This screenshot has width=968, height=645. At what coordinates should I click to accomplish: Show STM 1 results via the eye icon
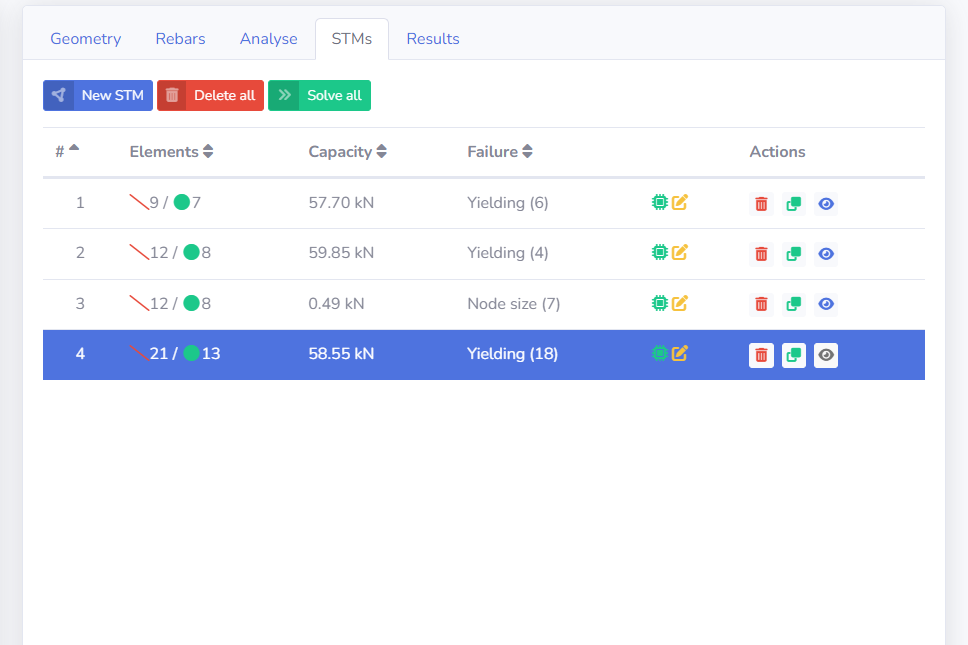pyautogui.click(x=826, y=204)
